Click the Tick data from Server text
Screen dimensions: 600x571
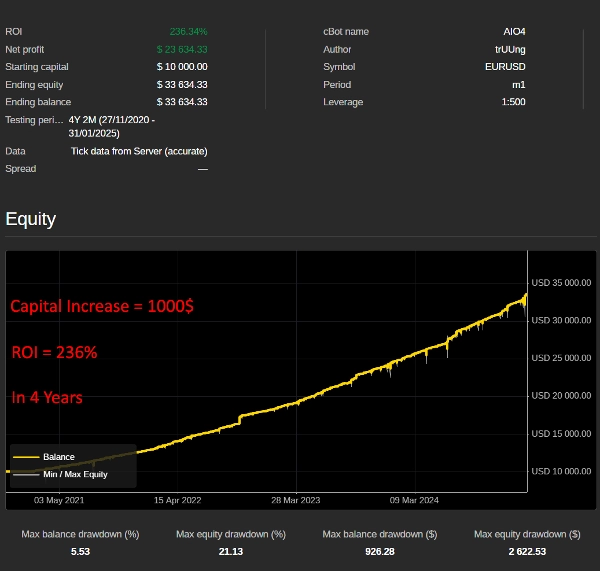click(139, 151)
